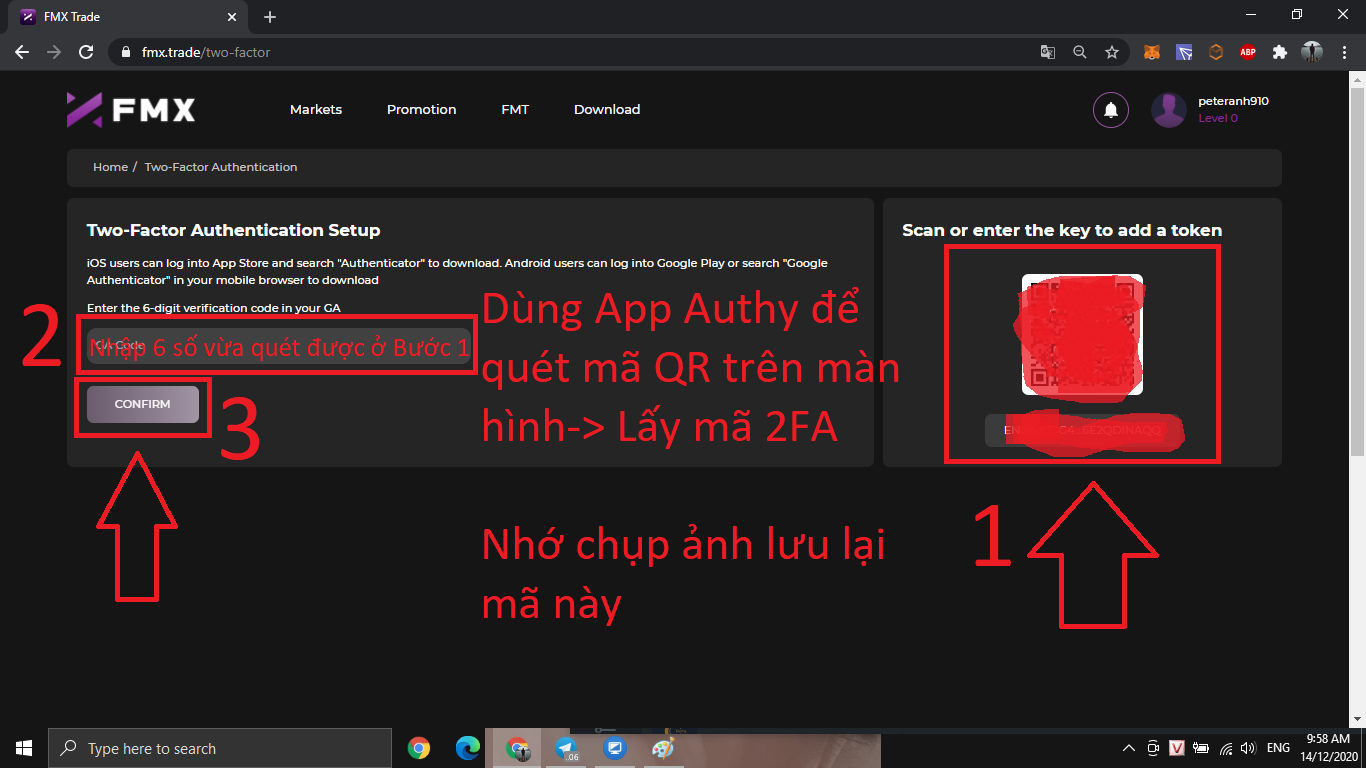Click the Two-Factor Authentication breadcrumb
This screenshot has width=1366, height=768.
click(x=221, y=167)
